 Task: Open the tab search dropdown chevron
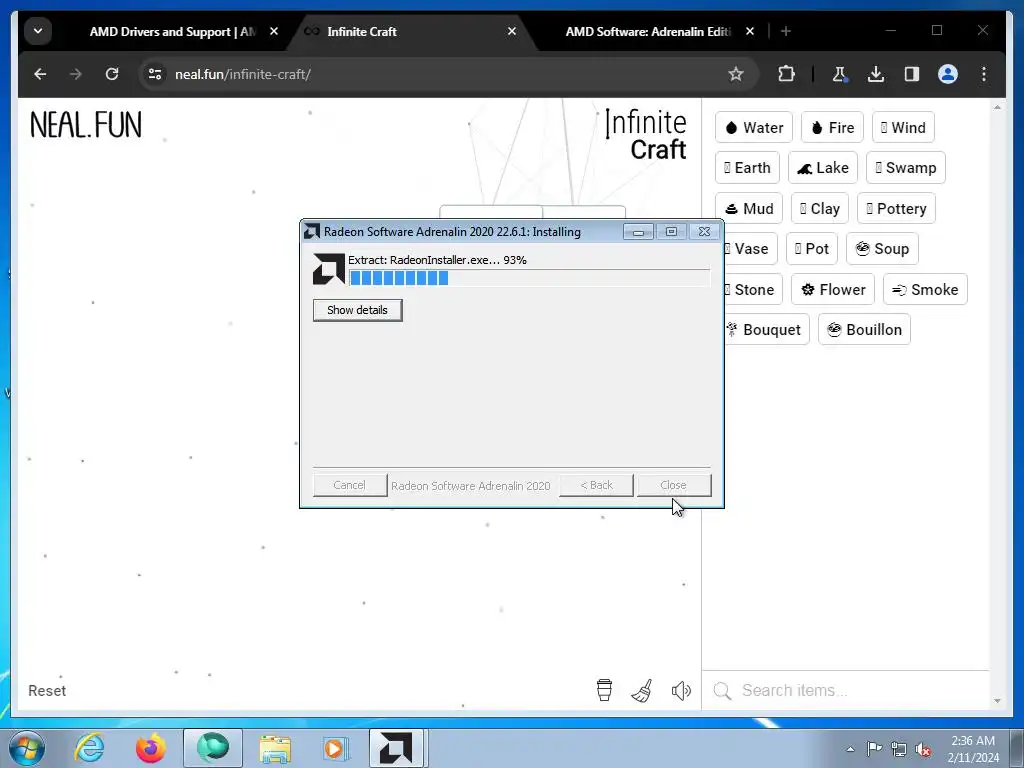pyautogui.click(x=38, y=31)
